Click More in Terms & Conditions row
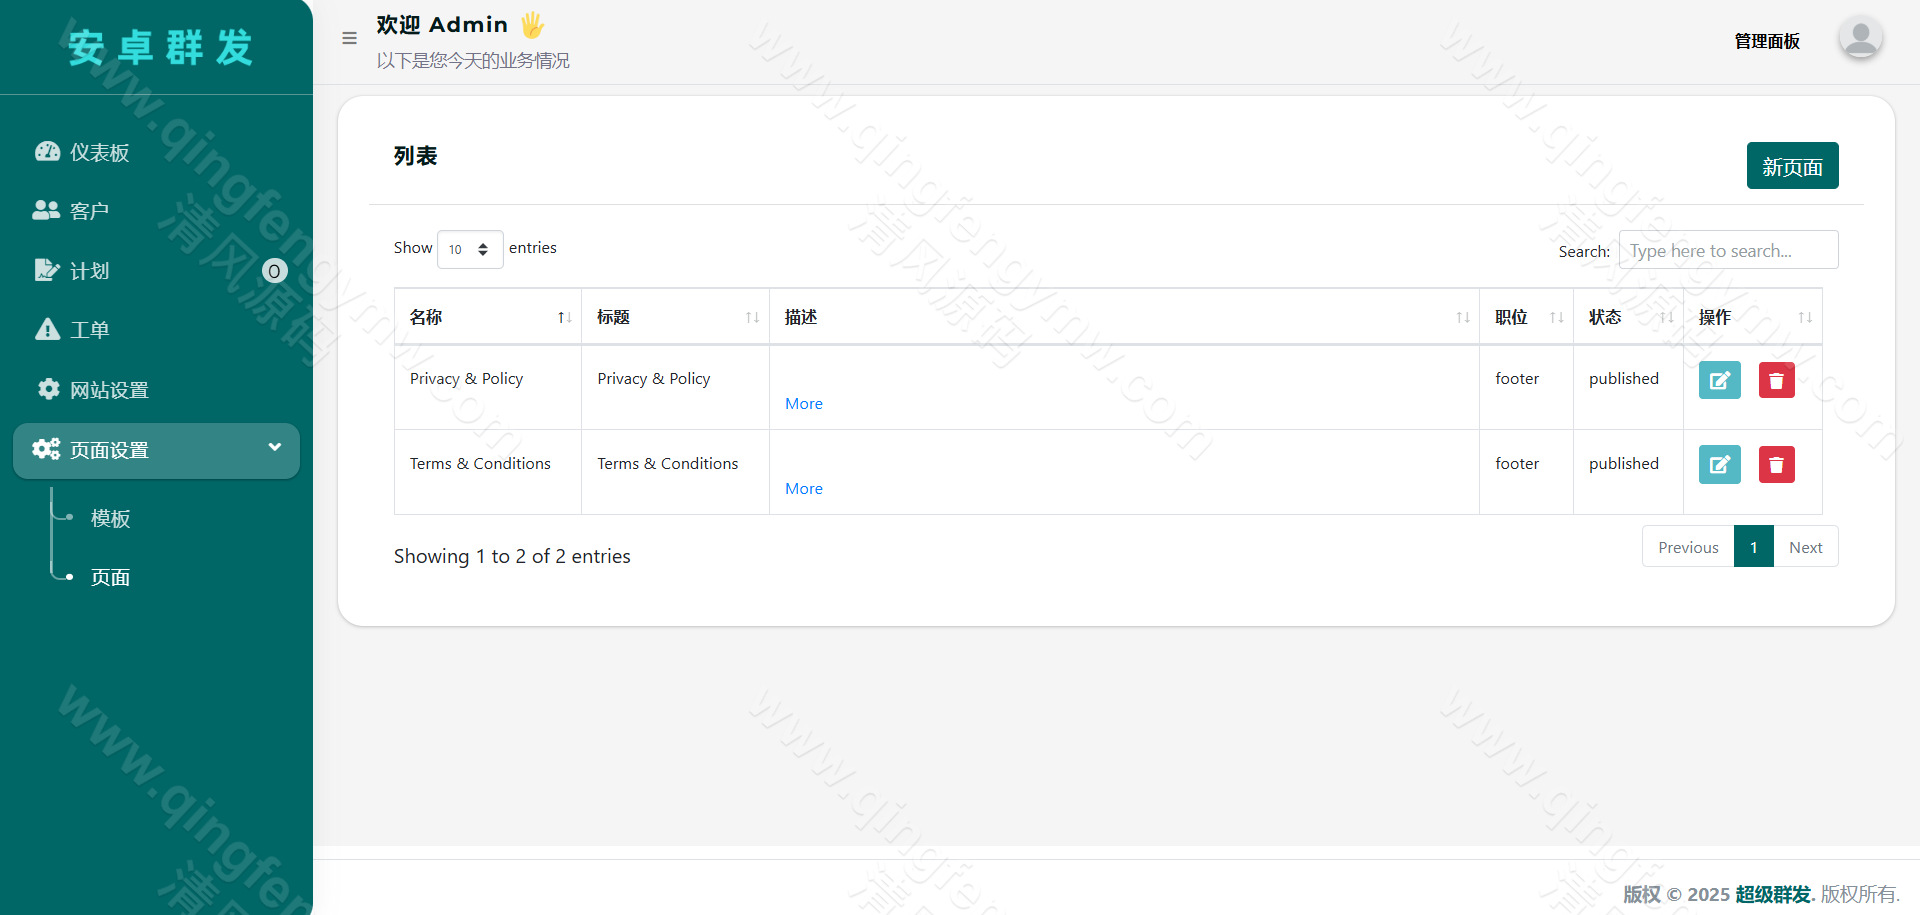 click(x=804, y=489)
